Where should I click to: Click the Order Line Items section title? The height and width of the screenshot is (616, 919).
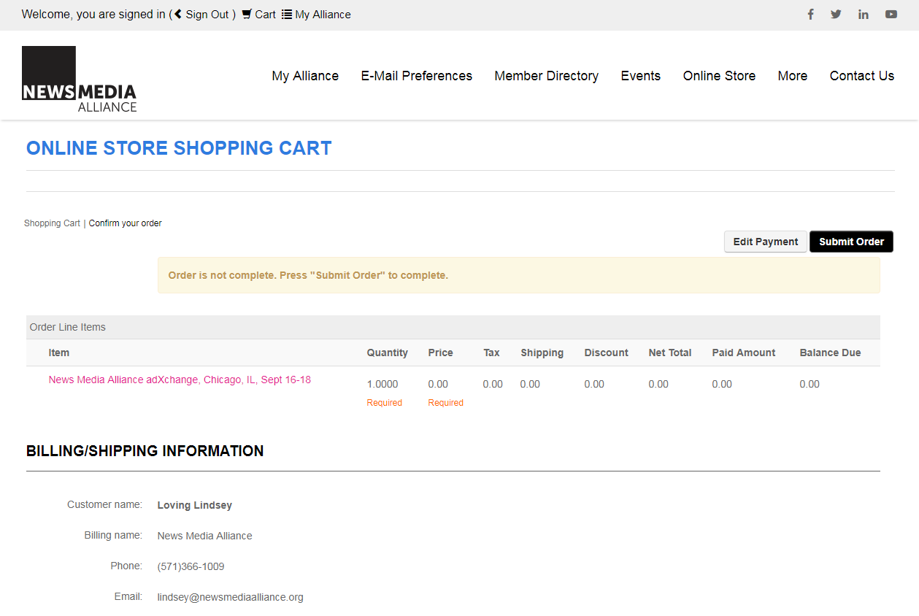(x=67, y=327)
